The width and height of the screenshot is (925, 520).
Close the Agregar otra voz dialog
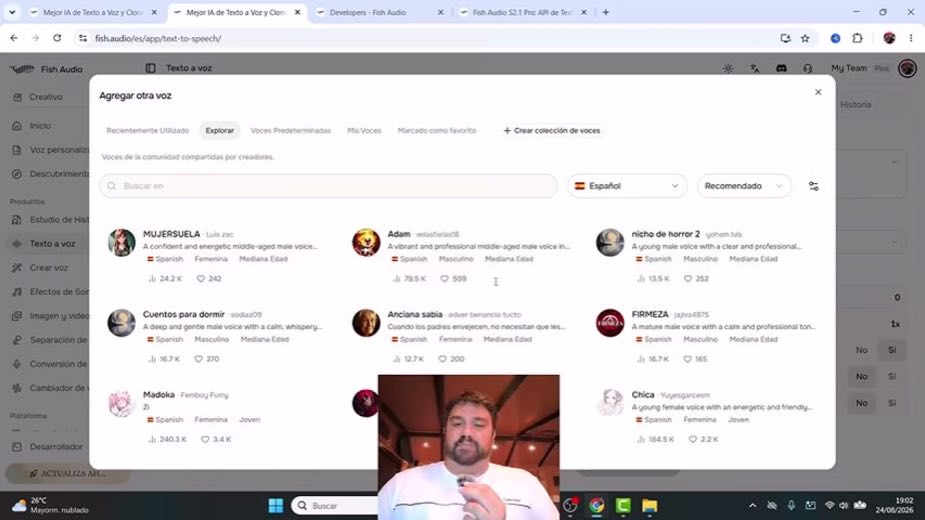pyautogui.click(x=818, y=92)
